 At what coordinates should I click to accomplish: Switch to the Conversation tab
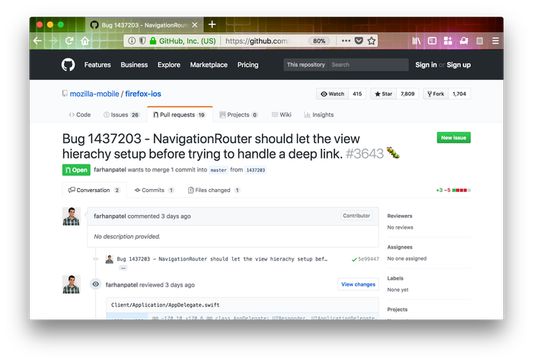[94, 190]
